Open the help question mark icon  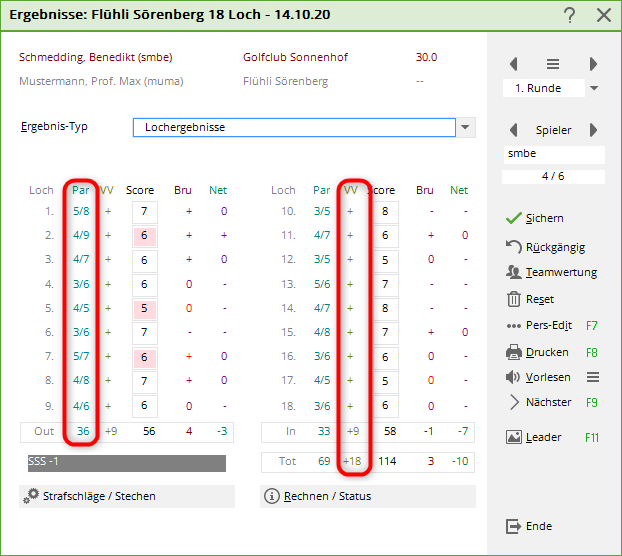pos(569,15)
